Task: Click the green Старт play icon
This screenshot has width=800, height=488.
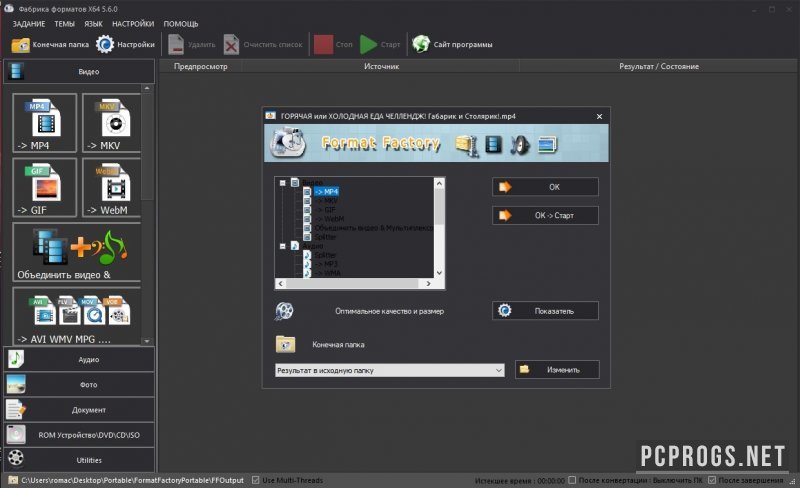Action: point(368,44)
